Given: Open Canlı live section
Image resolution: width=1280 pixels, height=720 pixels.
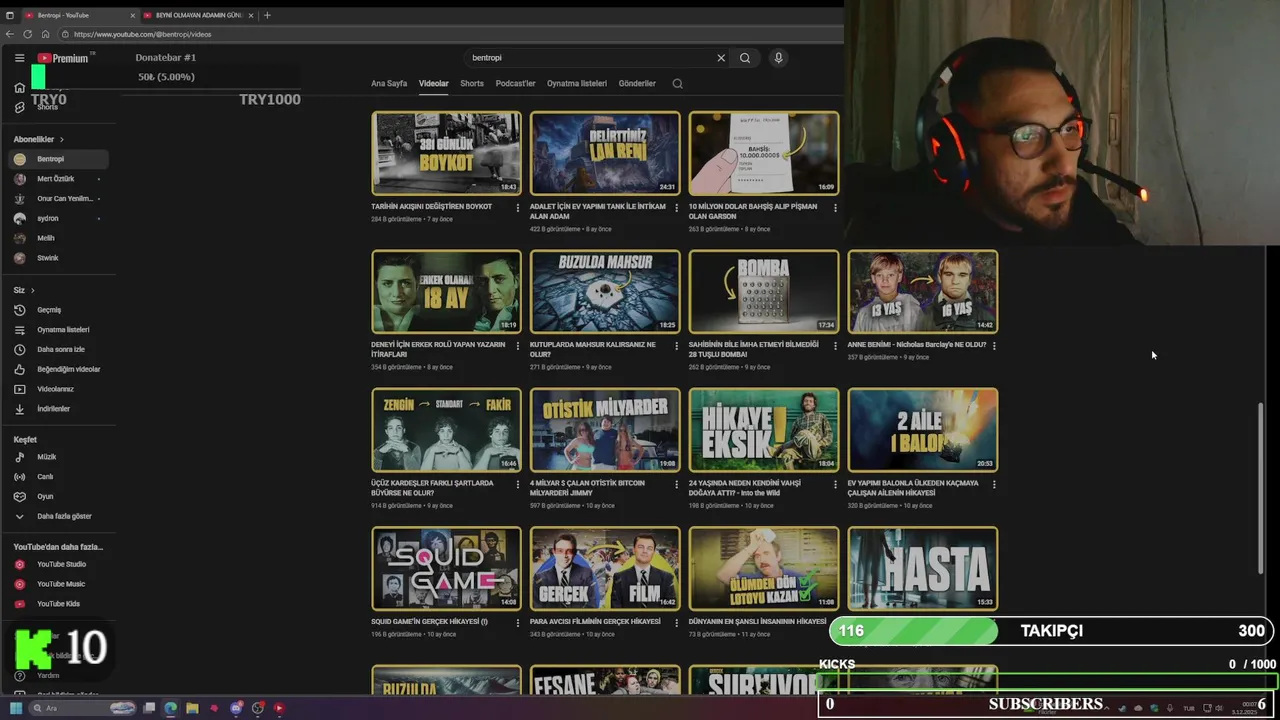Looking at the screenshot, I should tap(60, 477).
